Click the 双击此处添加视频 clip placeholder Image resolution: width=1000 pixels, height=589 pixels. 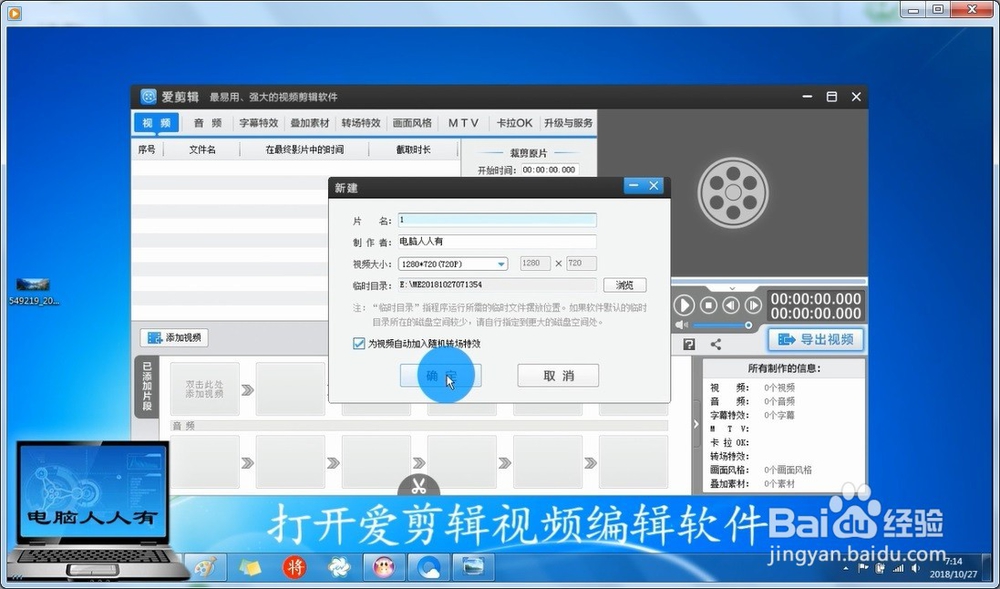(x=205, y=389)
